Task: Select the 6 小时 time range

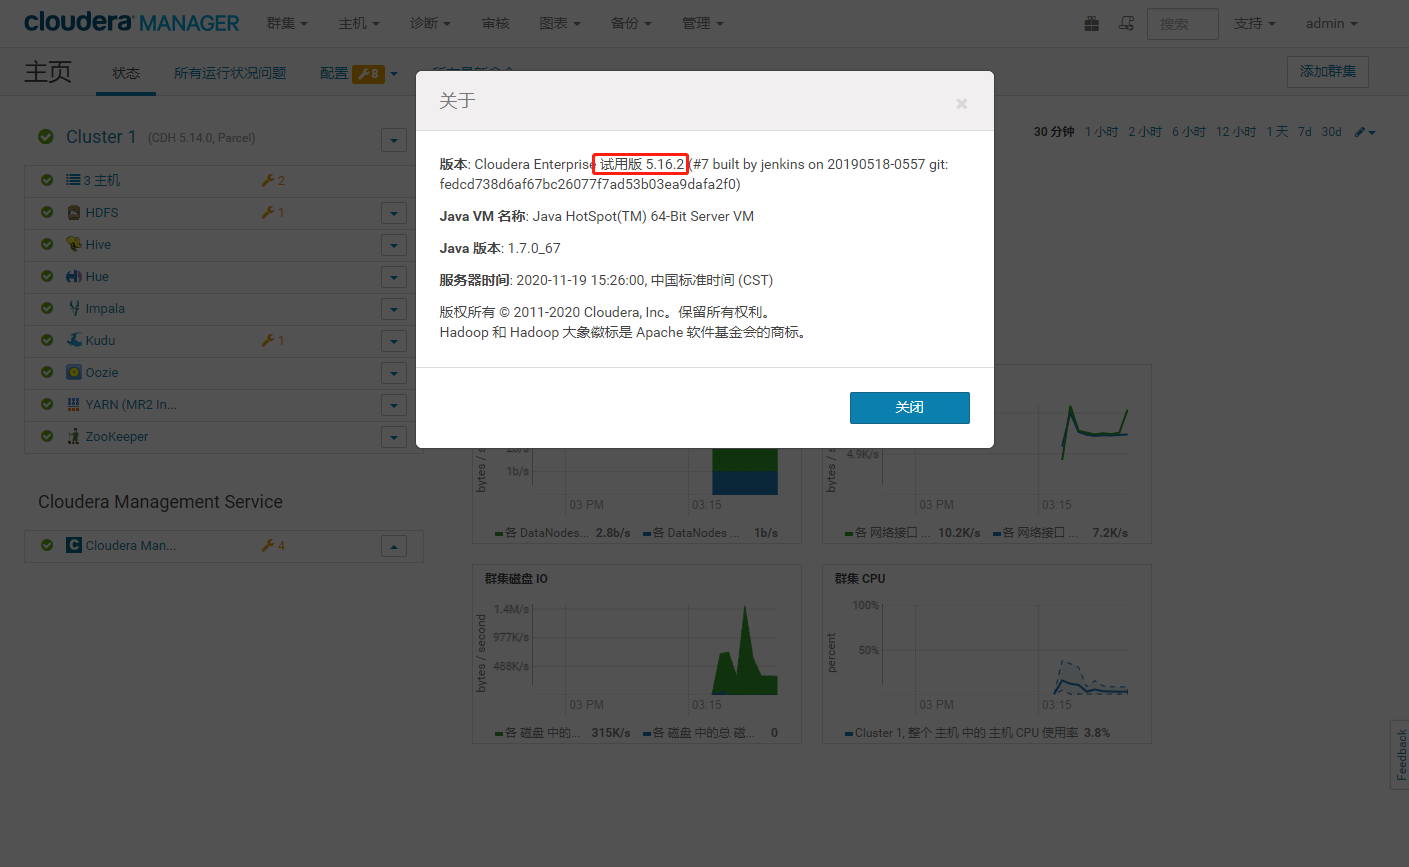Action: (x=1188, y=132)
